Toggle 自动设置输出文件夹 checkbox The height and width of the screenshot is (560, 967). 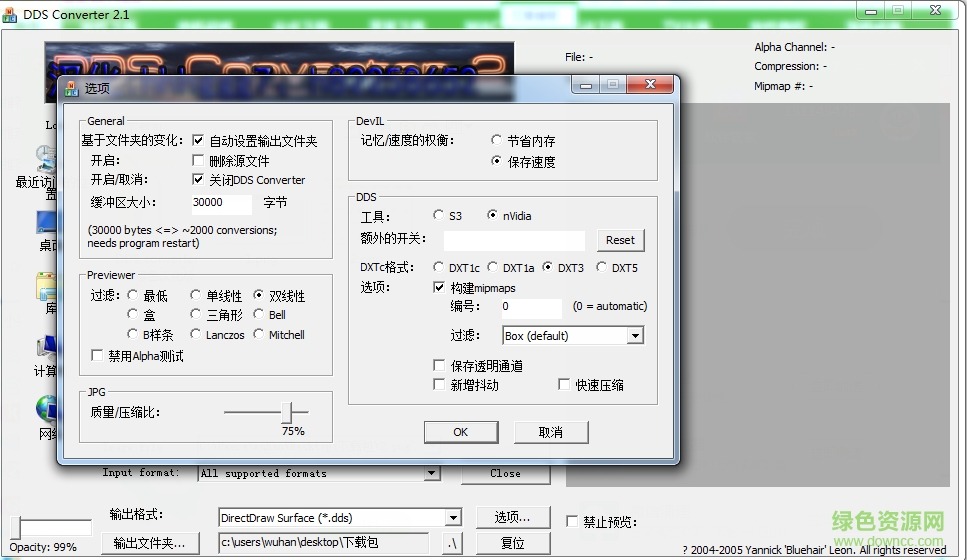tap(198, 141)
